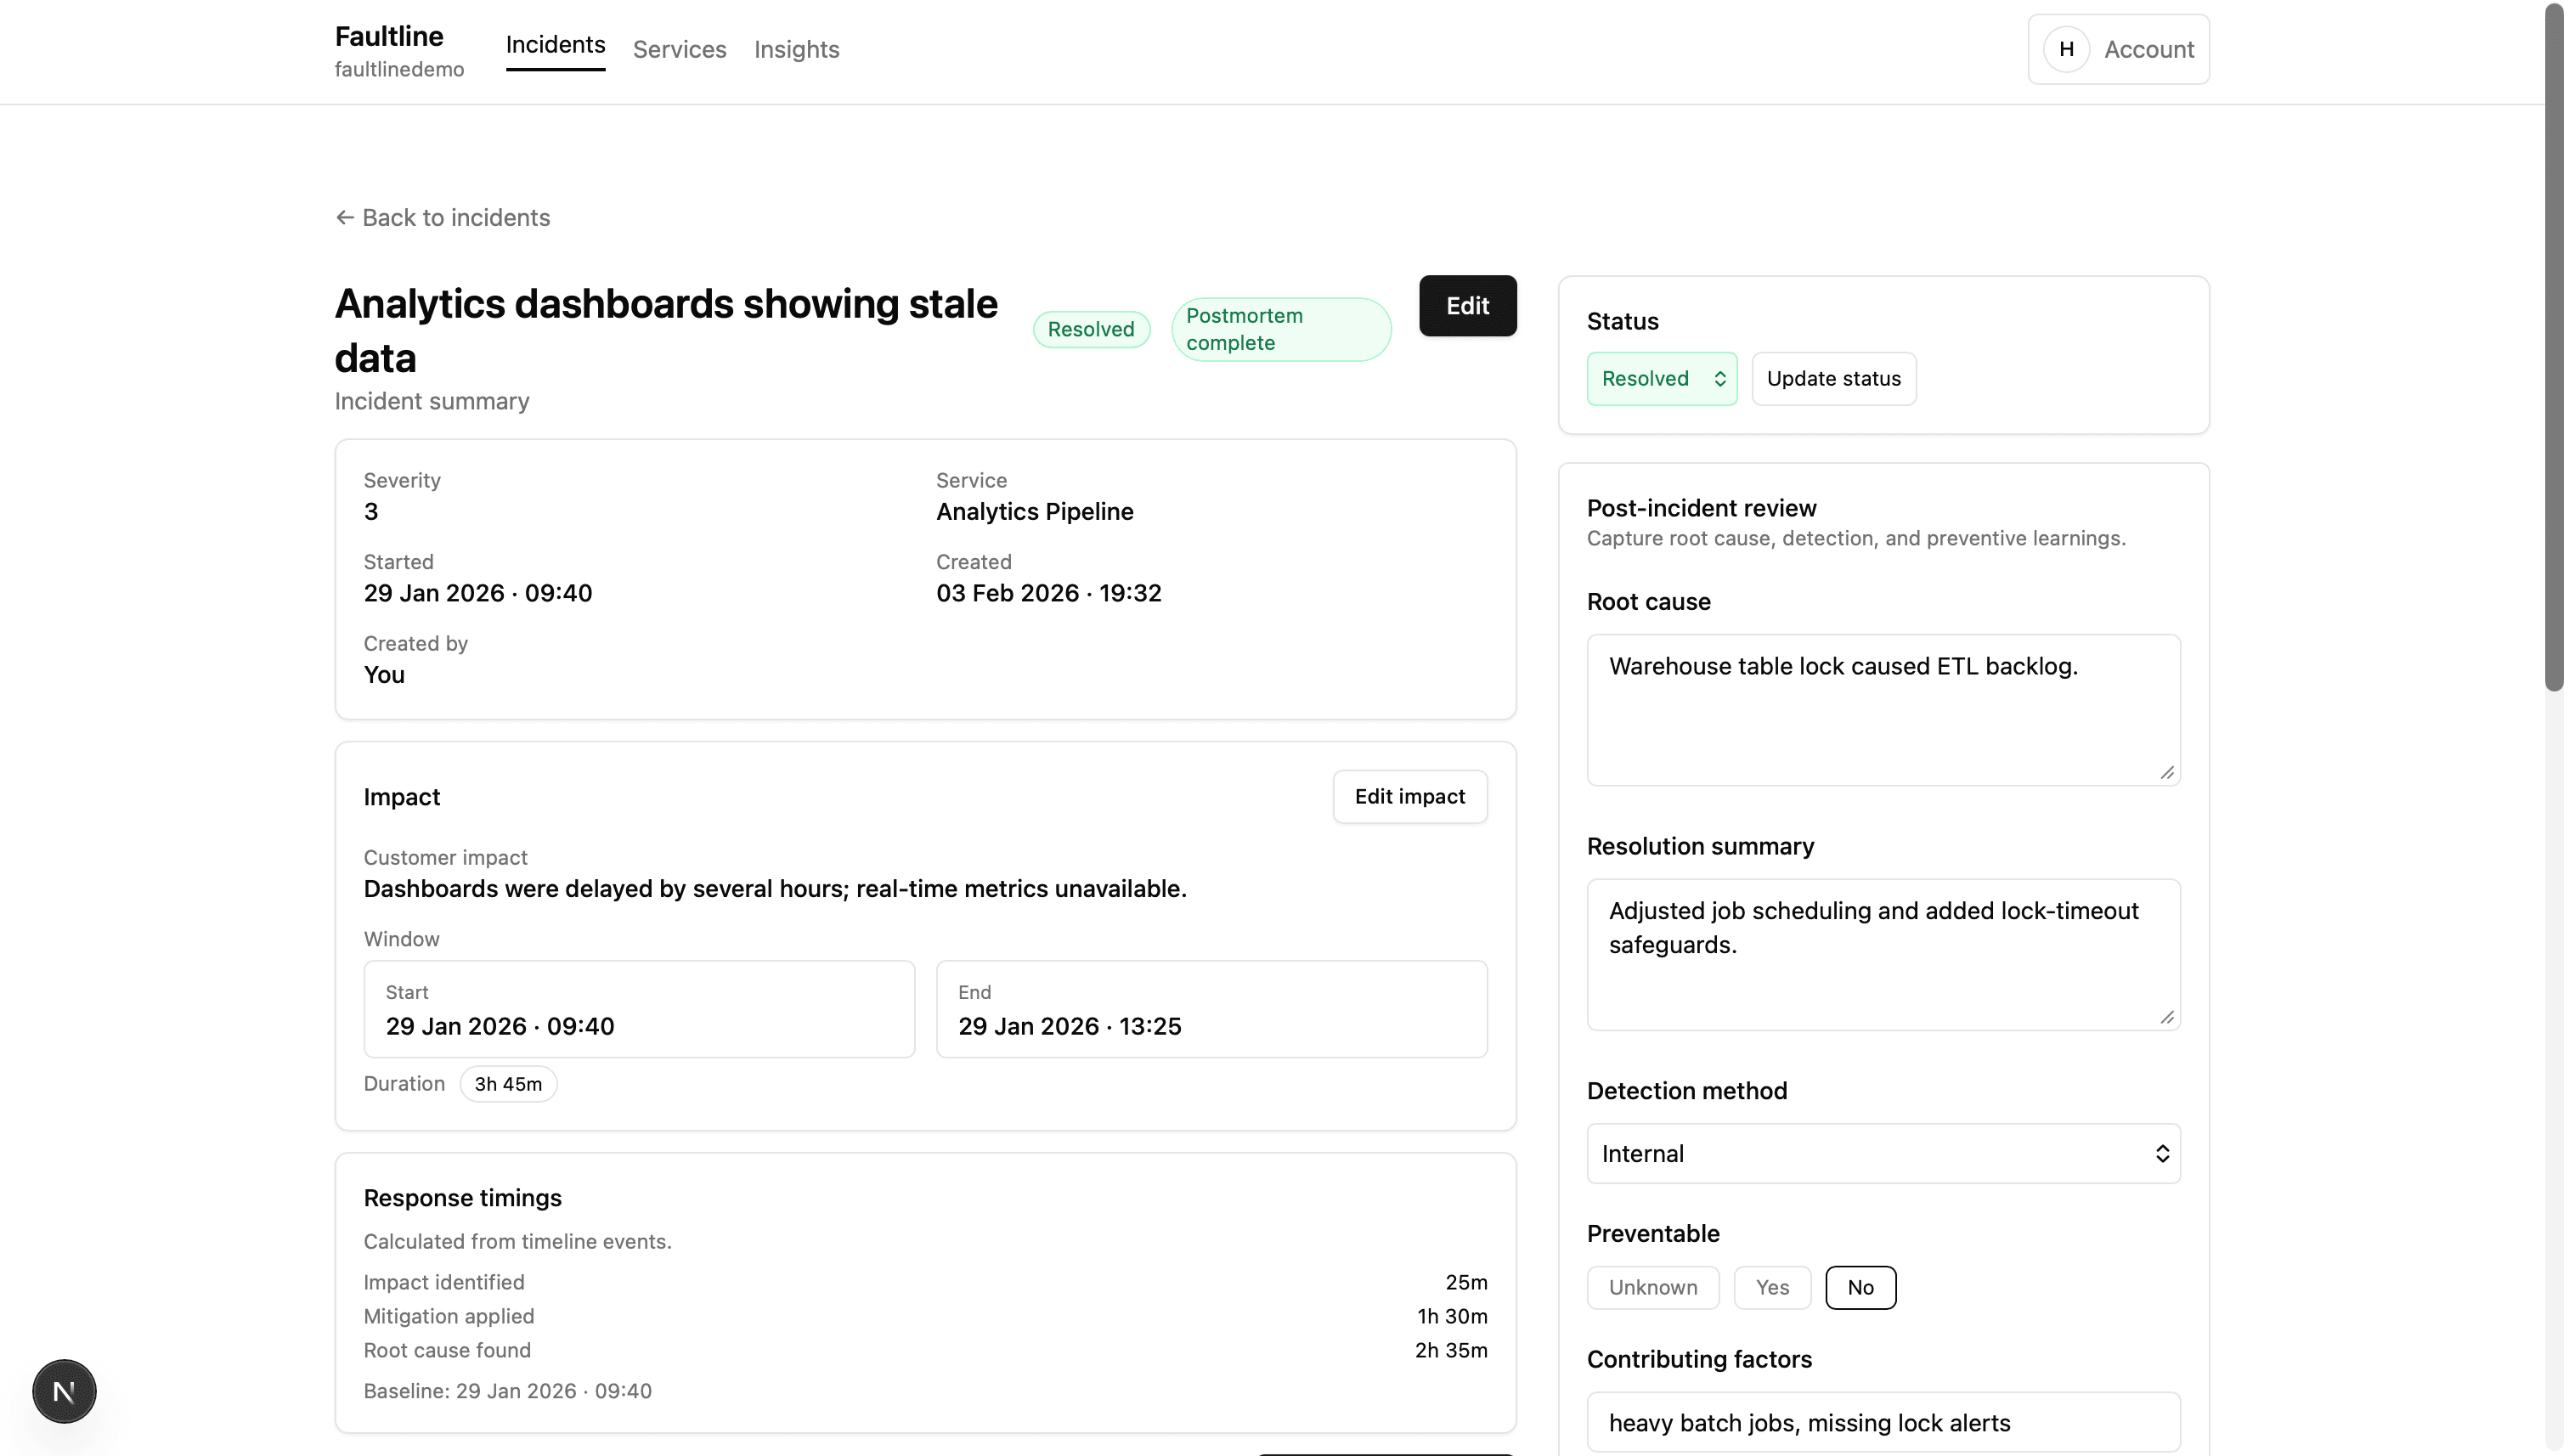Click the Root cause textarea resize handle

click(2166, 772)
